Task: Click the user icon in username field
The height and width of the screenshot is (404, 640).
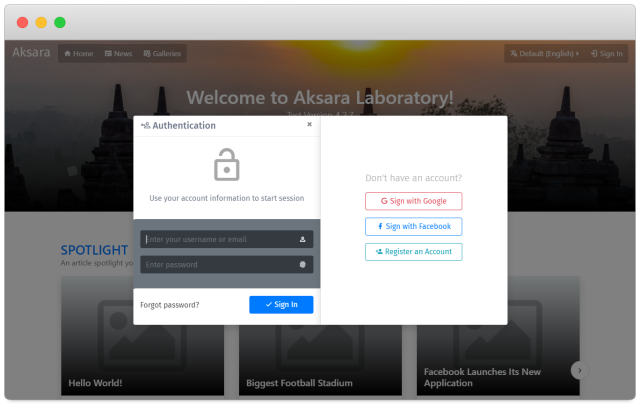Action: tap(302, 240)
